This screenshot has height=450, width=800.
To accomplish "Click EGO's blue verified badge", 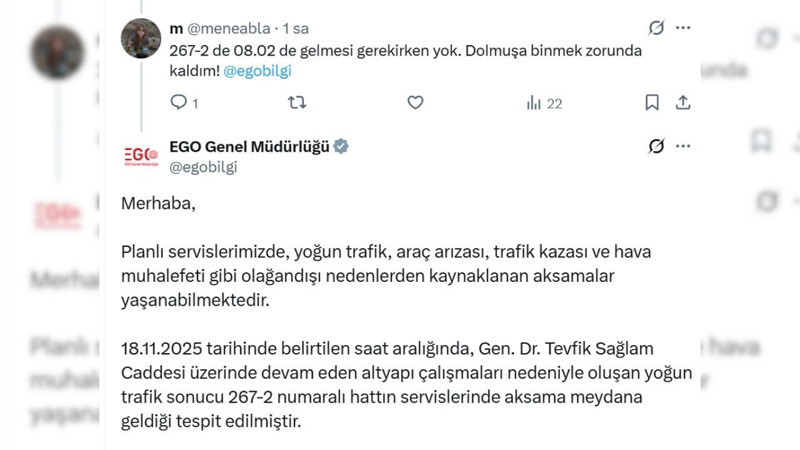I will point(341,147).
